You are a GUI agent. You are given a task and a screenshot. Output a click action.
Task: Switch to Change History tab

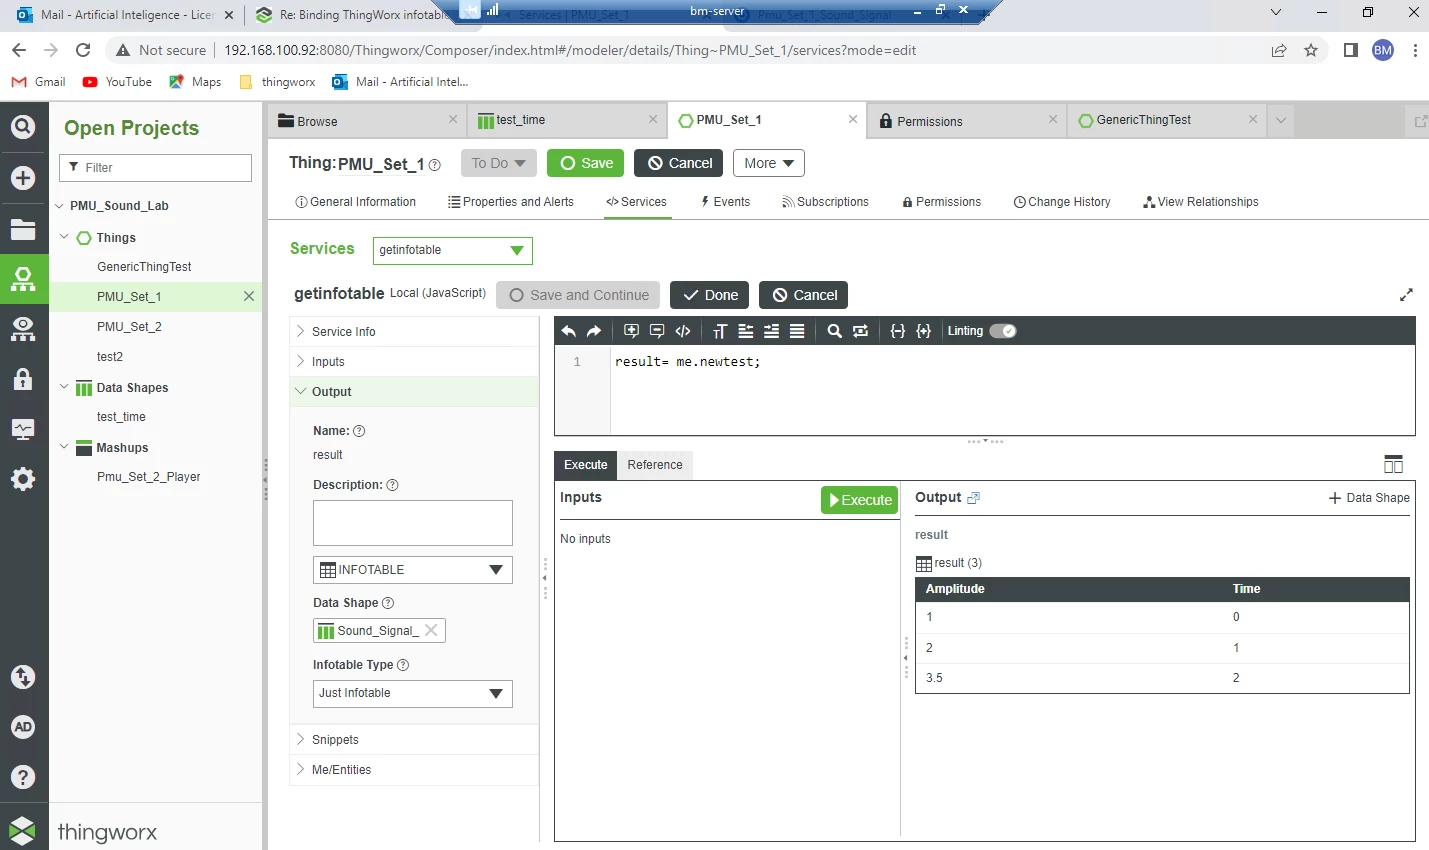[x=1062, y=202]
